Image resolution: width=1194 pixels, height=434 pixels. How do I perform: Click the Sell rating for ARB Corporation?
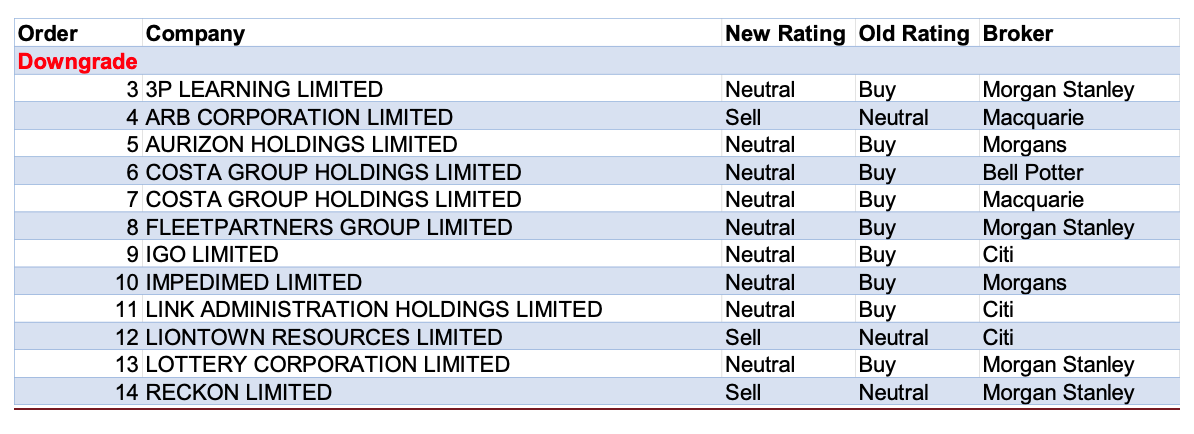coord(743,117)
